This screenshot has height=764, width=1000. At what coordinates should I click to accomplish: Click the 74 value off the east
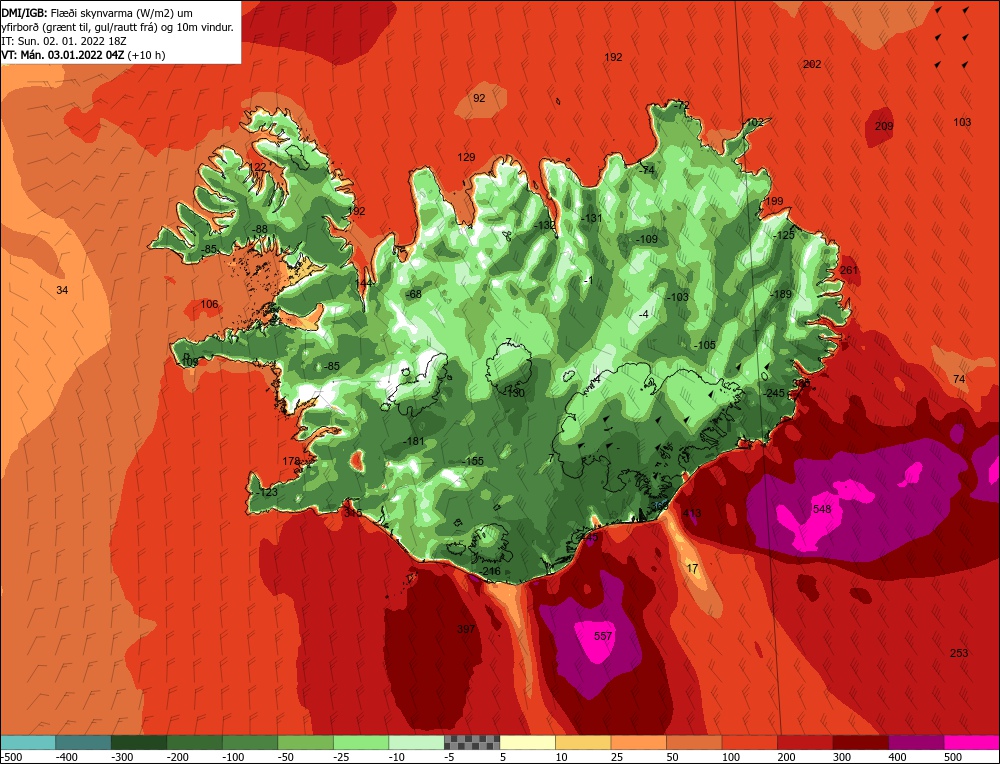pos(959,379)
